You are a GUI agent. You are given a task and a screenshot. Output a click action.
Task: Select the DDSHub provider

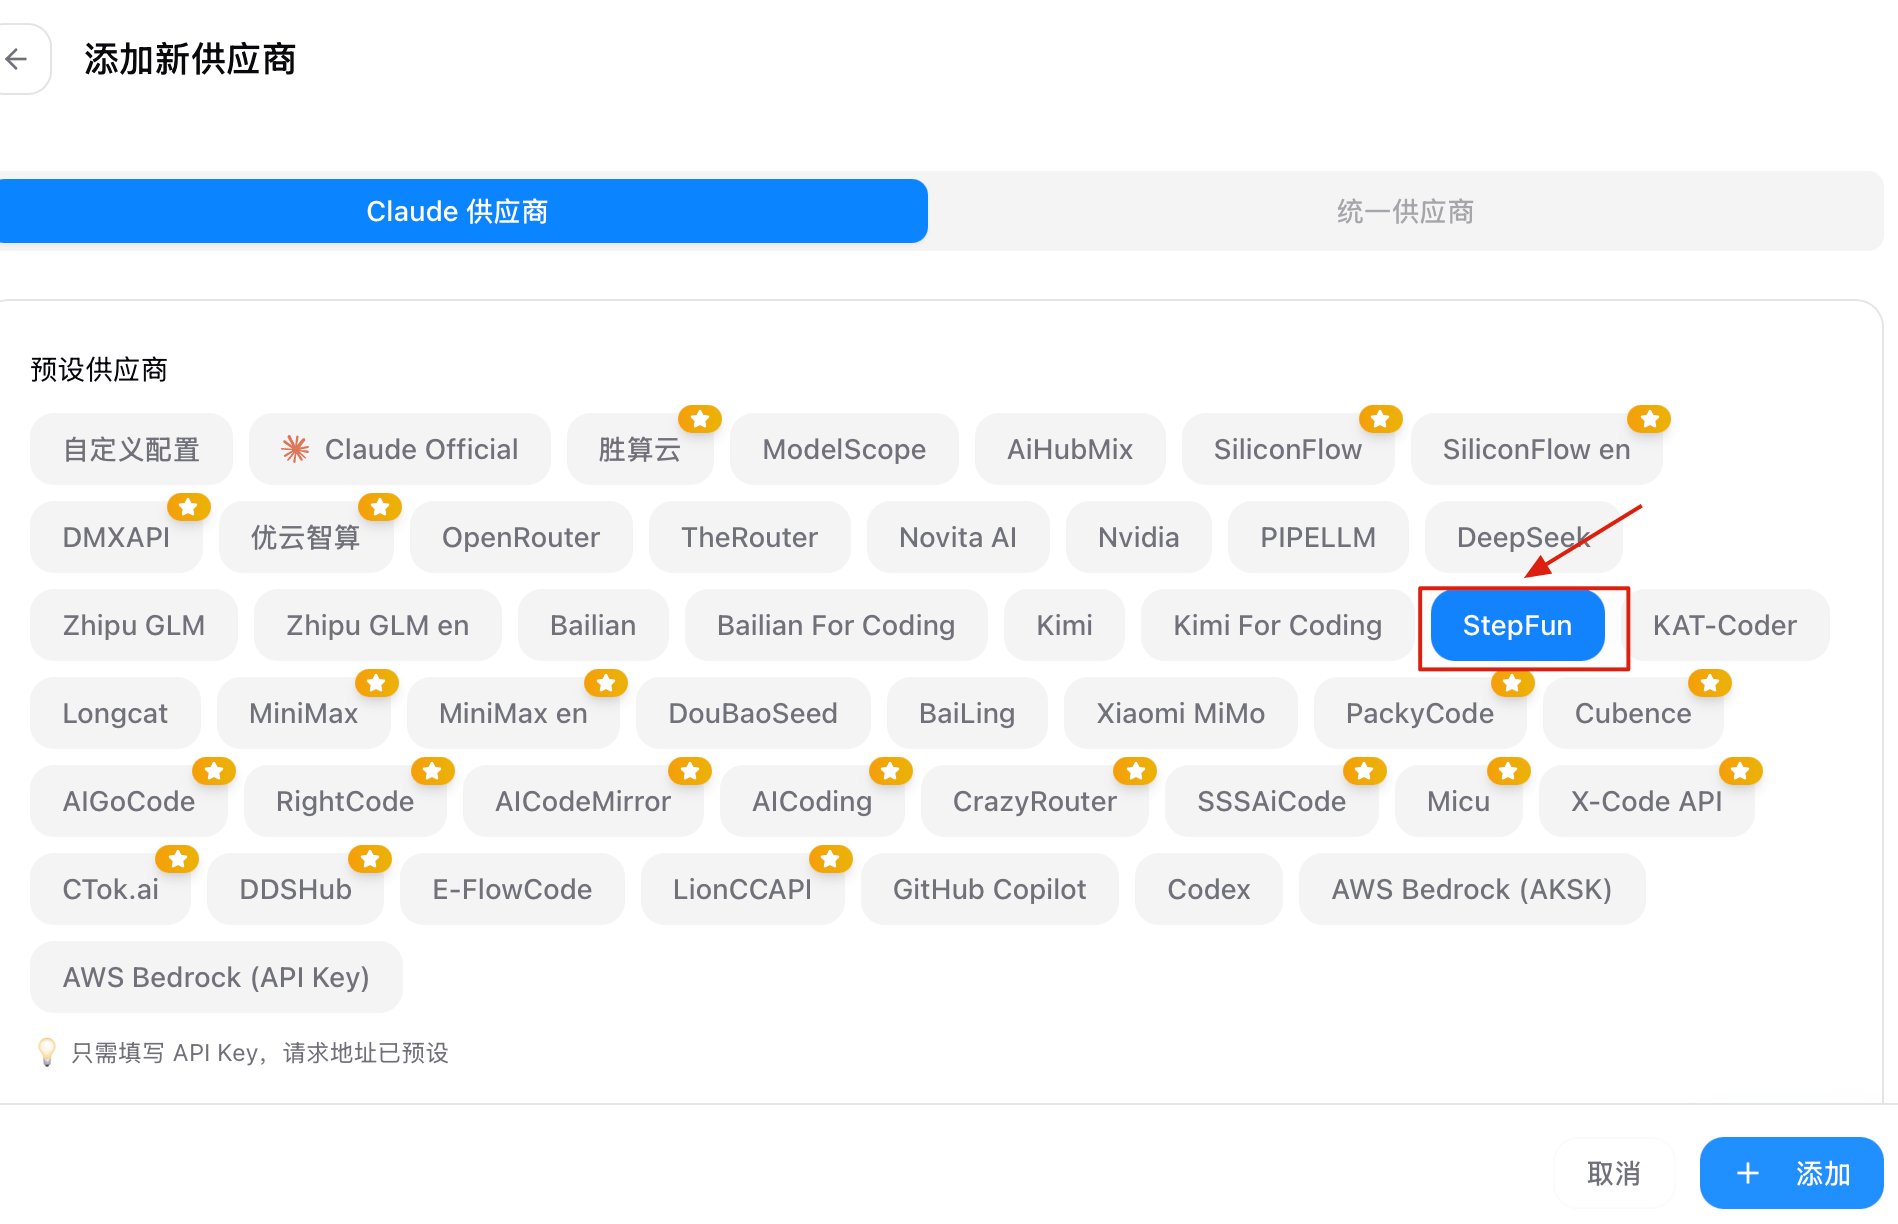point(296,889)
